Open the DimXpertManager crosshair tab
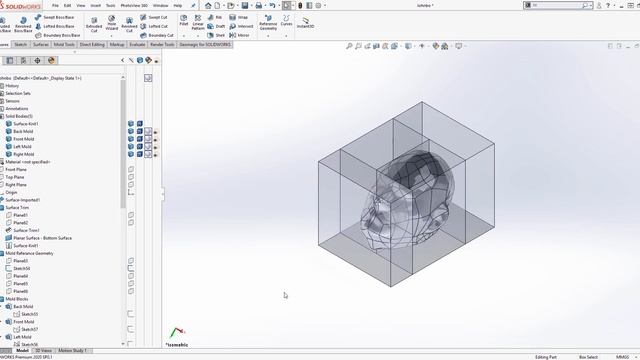640x360 pixels. (x=37, y=60)
